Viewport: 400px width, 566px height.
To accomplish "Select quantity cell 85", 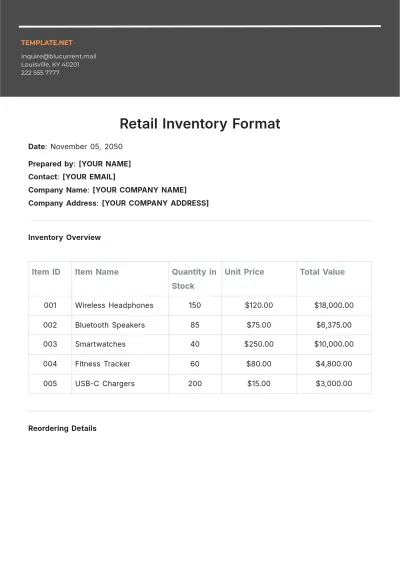I will coord(195,325).
